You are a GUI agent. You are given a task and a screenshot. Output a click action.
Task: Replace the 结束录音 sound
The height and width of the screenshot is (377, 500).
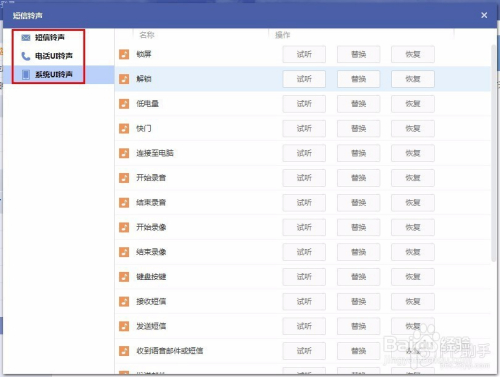(359, 203)
